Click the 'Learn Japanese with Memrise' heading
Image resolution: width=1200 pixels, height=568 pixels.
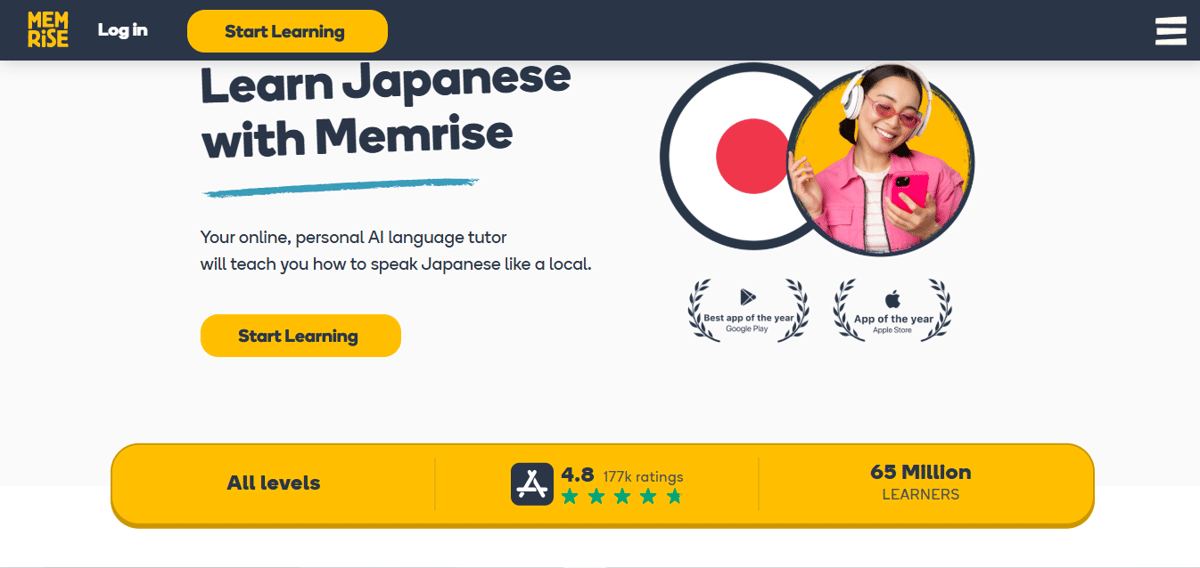386,110
